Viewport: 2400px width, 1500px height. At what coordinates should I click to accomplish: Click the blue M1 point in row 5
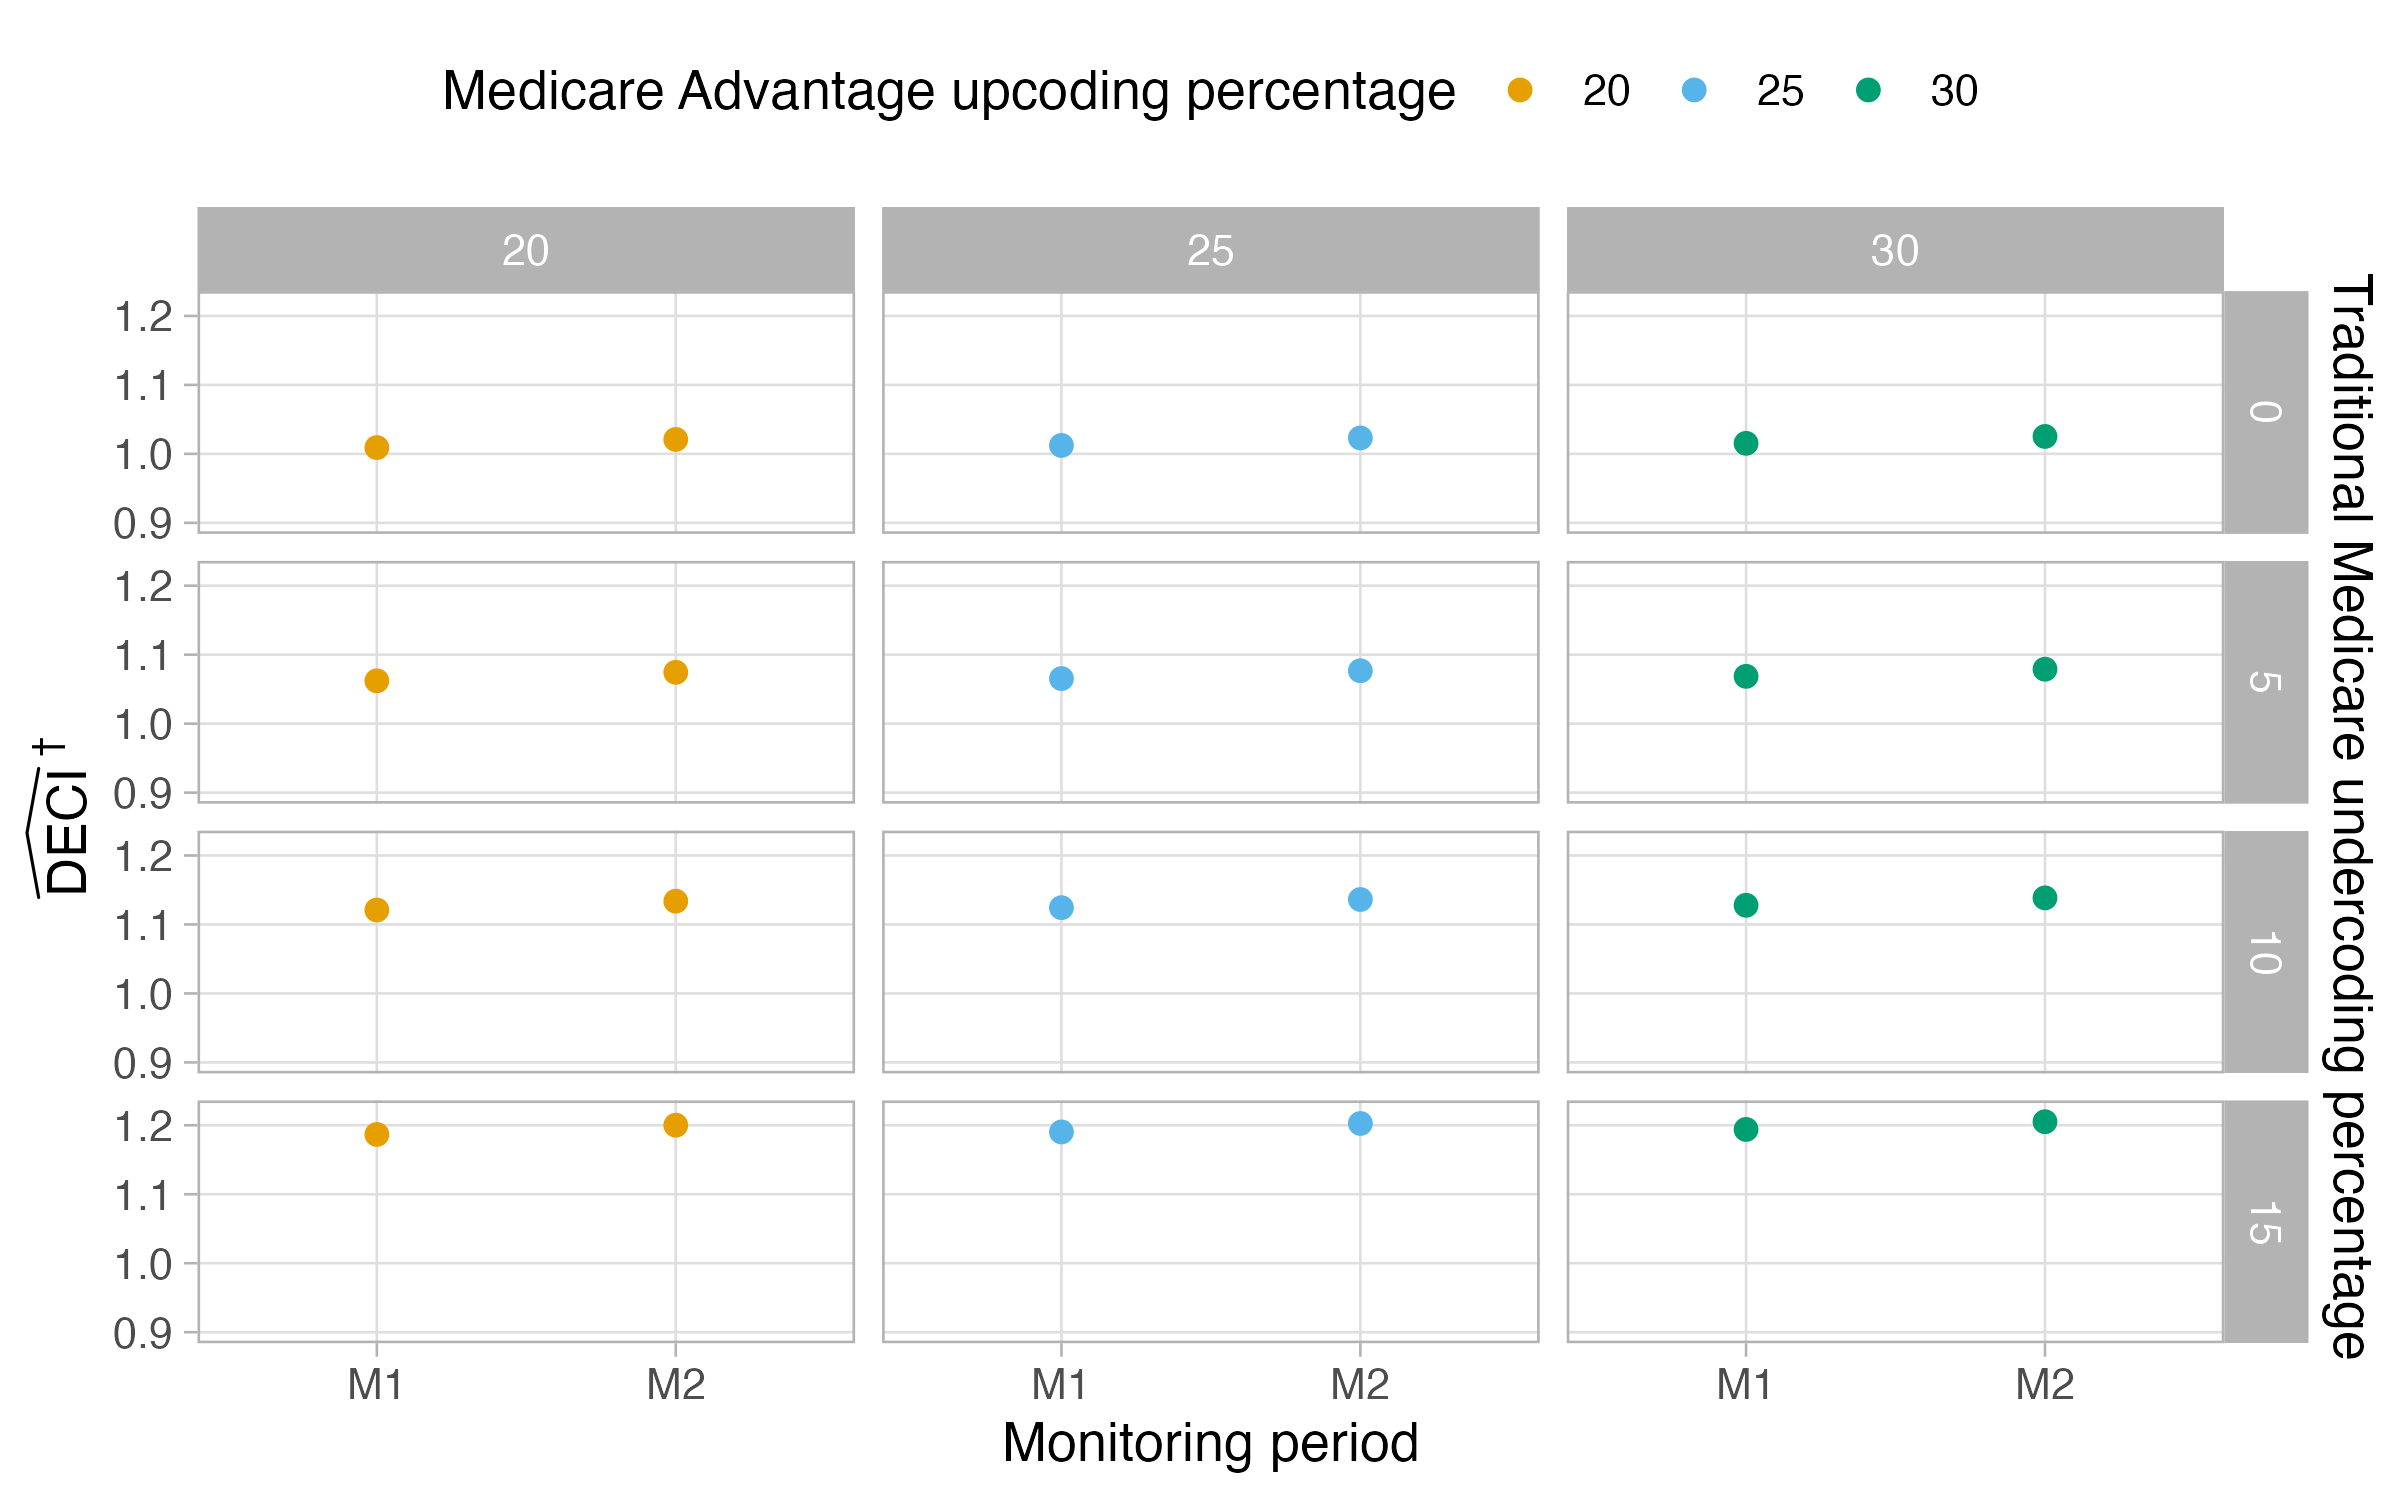pyautogui.click(x=1061, y=679)
